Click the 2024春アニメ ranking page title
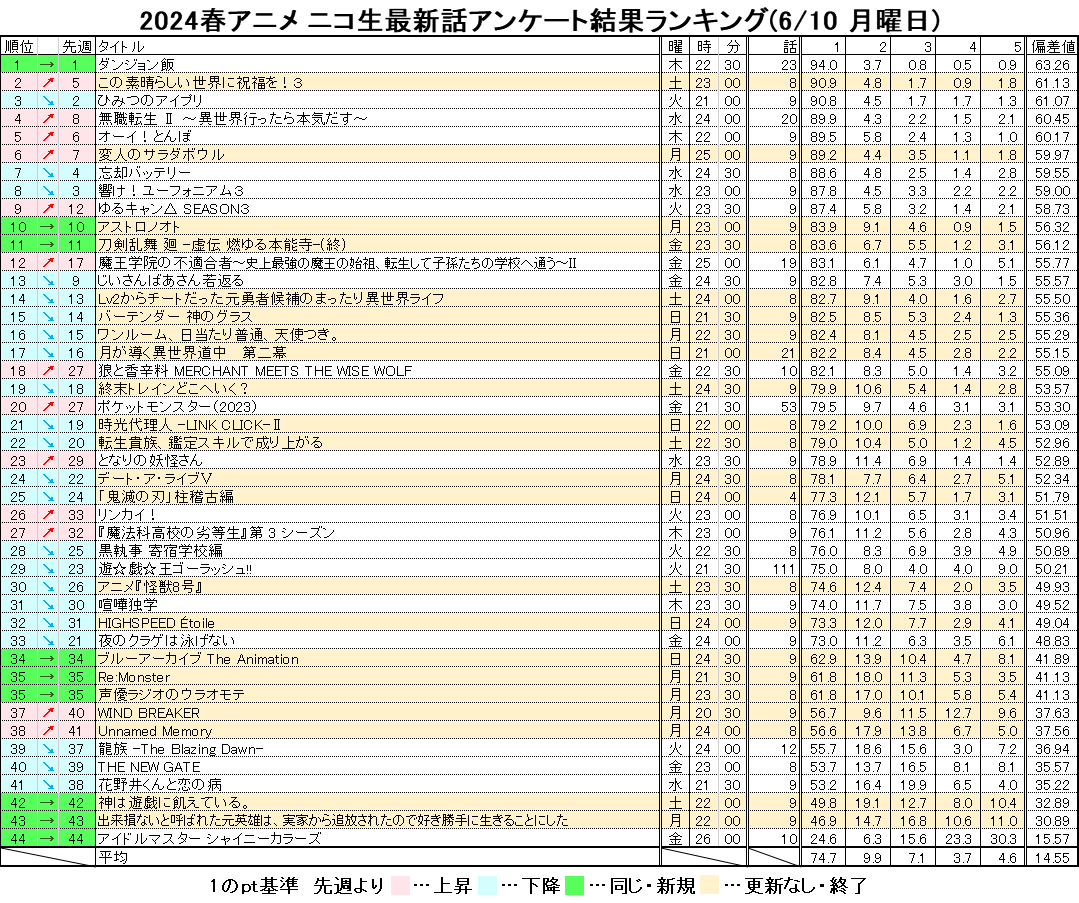Screen dimensions: 1079x903 coord(540,20)
